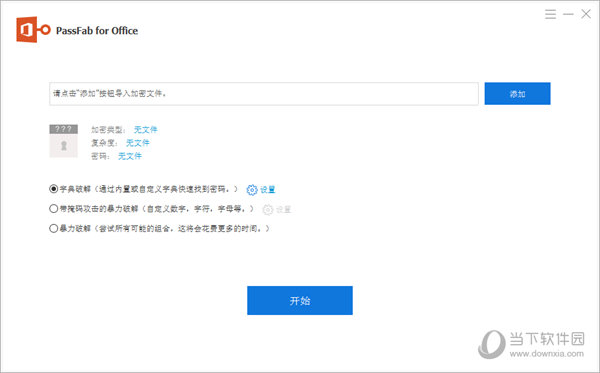This screenshot has width=600, height=373.
Task: Click the encrypted file path input field
Action: point(264,94)
